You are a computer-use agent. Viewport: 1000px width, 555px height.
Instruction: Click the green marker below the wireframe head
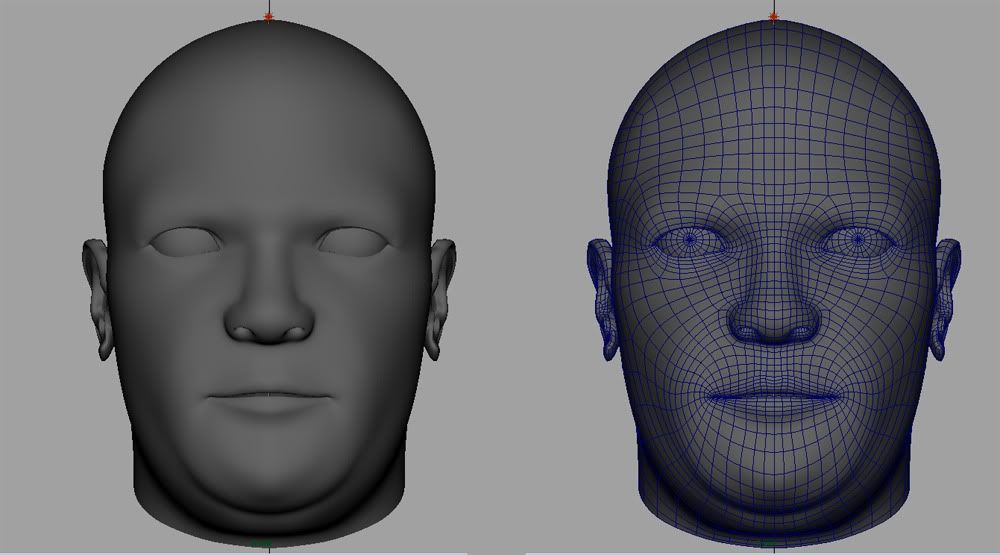pos(767,543)
